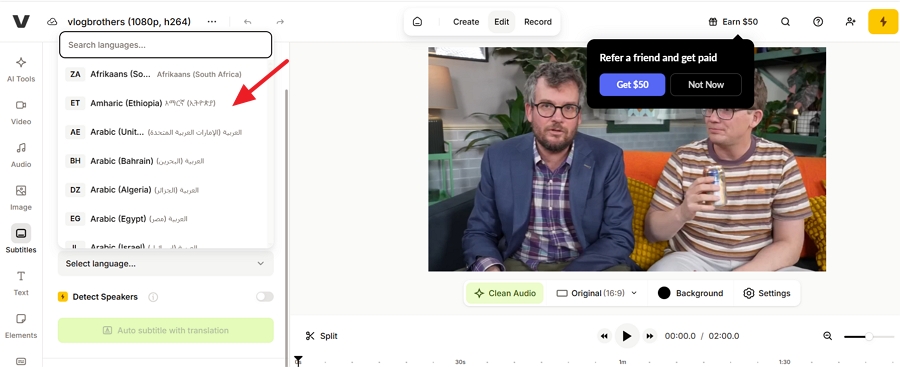Click the Detect Speakers info icon
The image size is (900, 367).
153,297
